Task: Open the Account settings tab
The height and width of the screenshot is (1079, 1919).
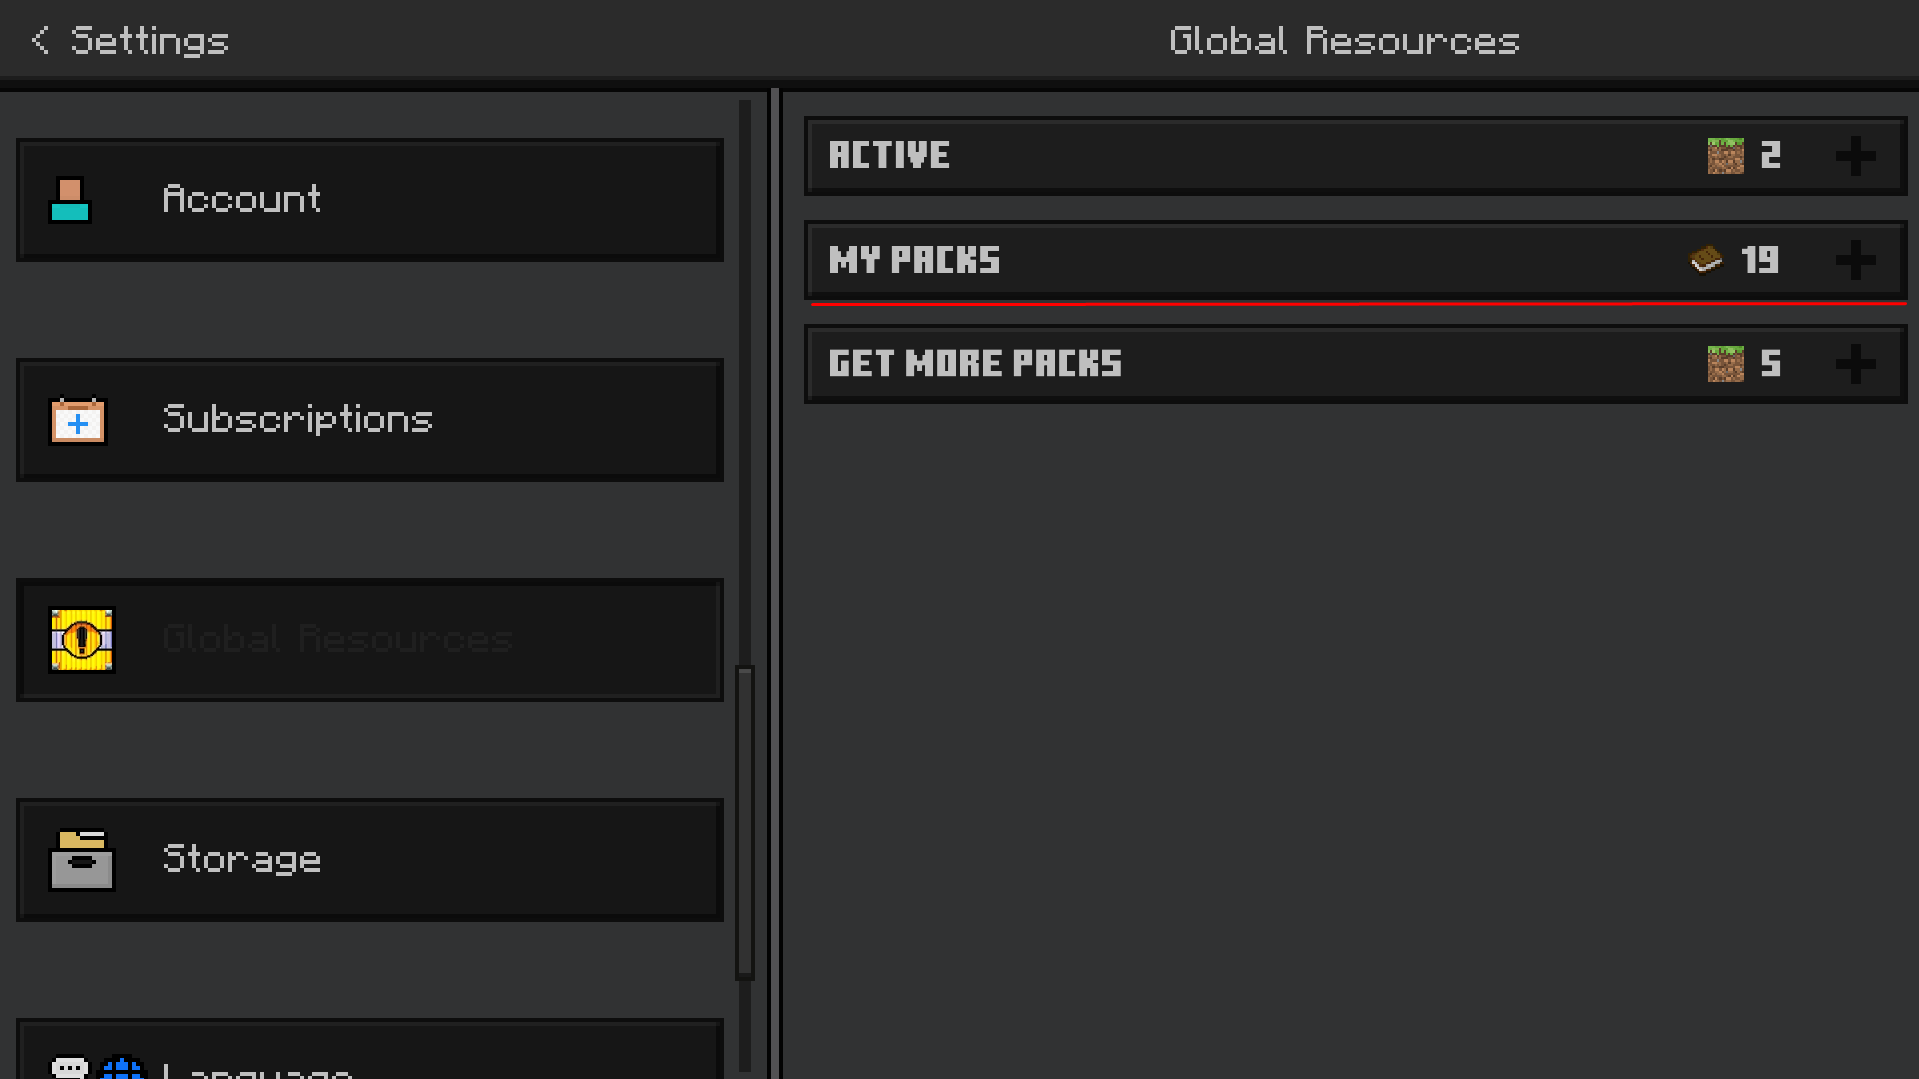Action: point(370,200)
